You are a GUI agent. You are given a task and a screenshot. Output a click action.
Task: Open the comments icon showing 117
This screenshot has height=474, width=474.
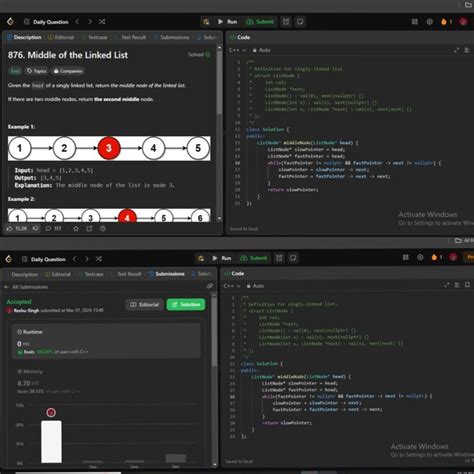click(x=53, y=228)
